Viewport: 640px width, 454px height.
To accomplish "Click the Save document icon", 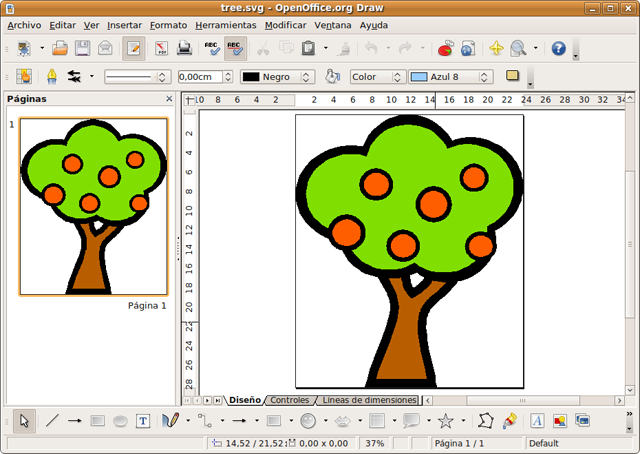I will [x=82, y=48].
